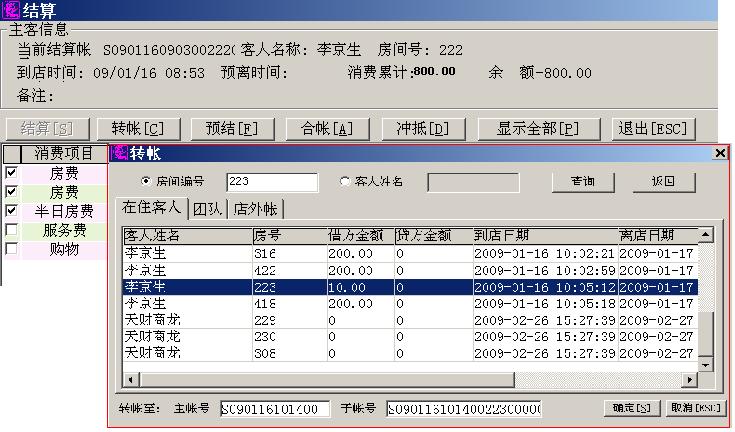
Task: Click the room number field containing 223
Action: [x=271, y=182]
